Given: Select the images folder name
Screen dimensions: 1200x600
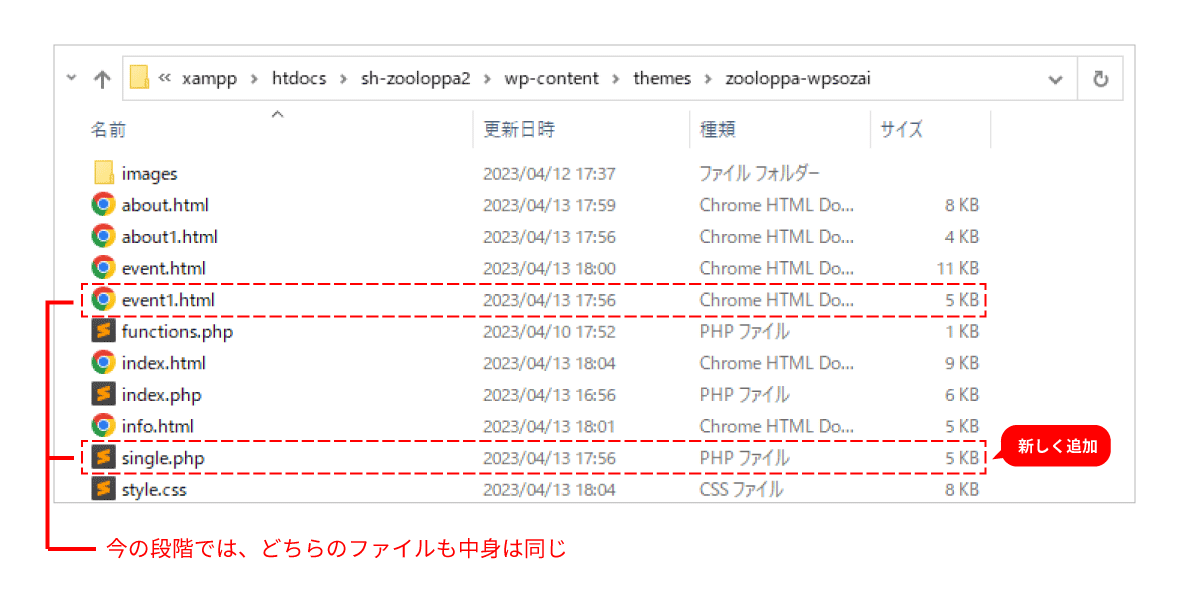Looking at the screenshot, I should pyautogui.click(x=150, y=174).
